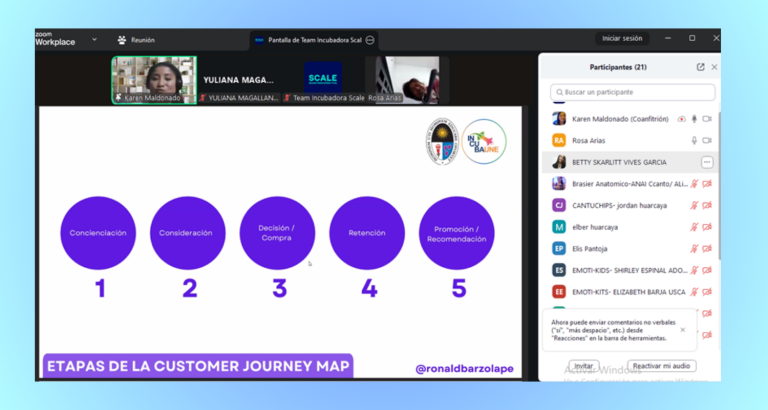This screenshot has width=768, height=410.
Task: Click Reactivar mi audio button
Action: coord(663,366)
